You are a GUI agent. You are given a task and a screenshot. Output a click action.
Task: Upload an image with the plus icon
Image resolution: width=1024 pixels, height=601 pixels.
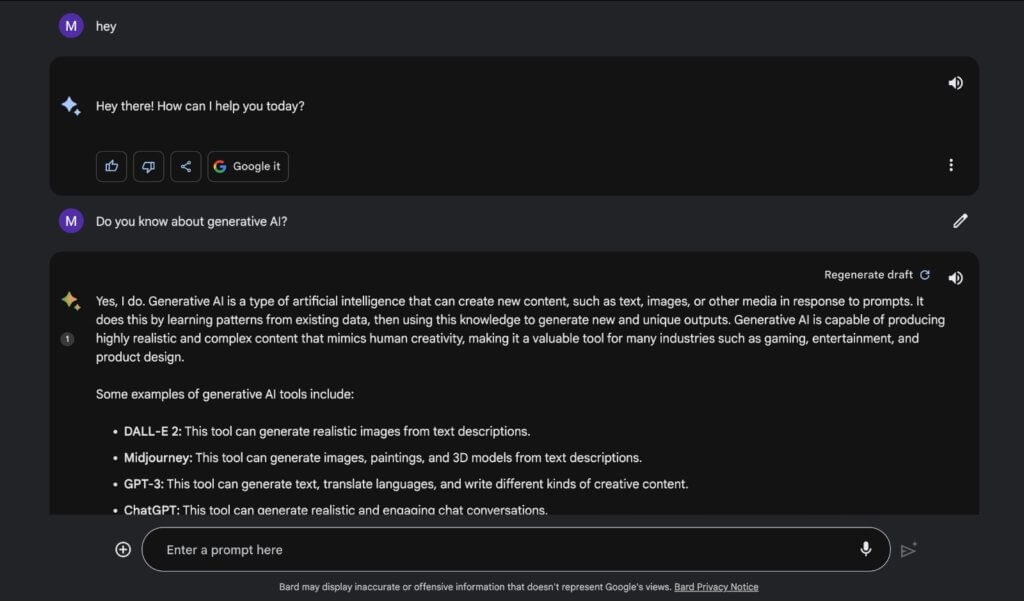click(x=123, y=549)
